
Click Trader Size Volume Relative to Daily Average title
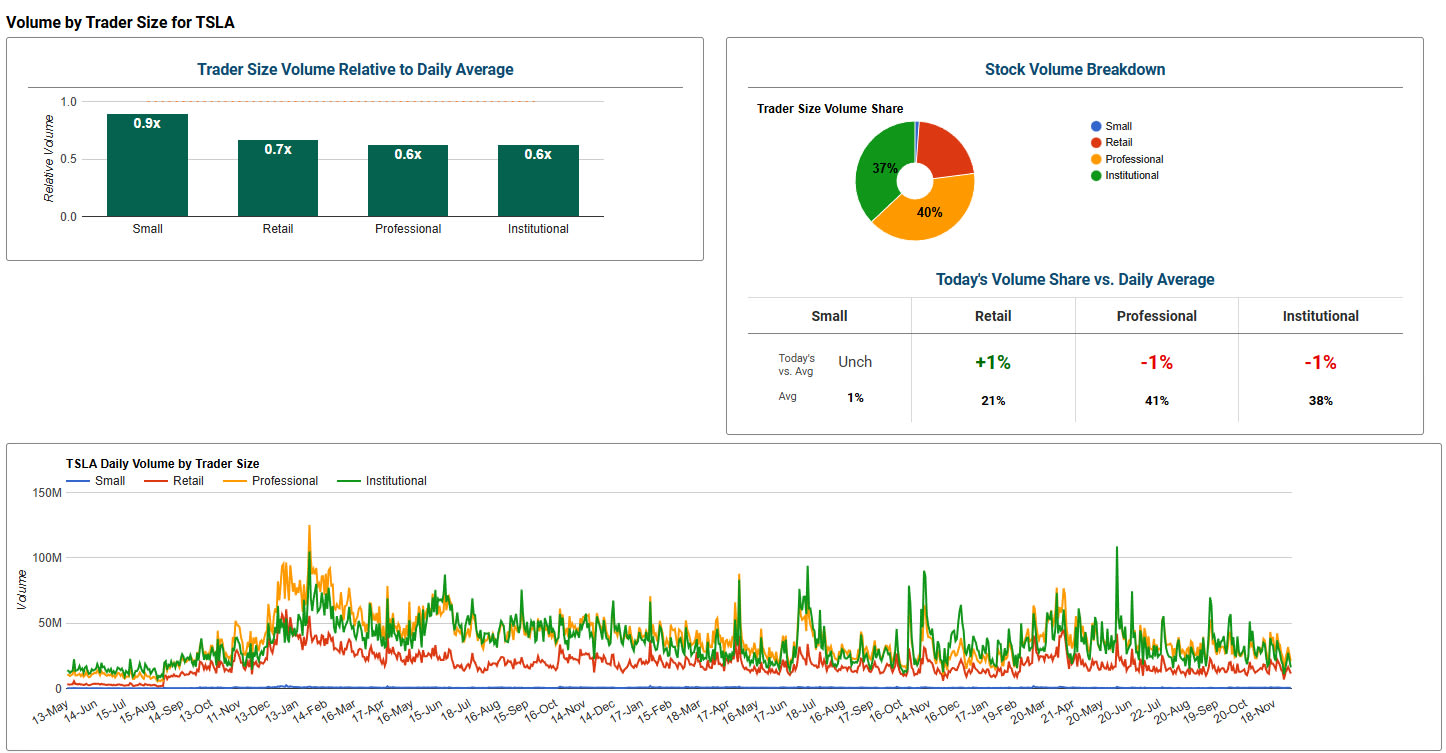click(x=355, y=70)
